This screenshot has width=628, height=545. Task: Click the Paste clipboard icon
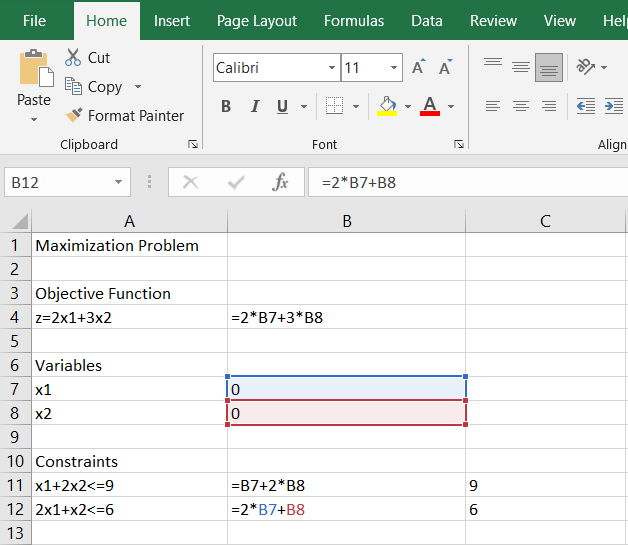pyautogui.click(x=35, y=70)
